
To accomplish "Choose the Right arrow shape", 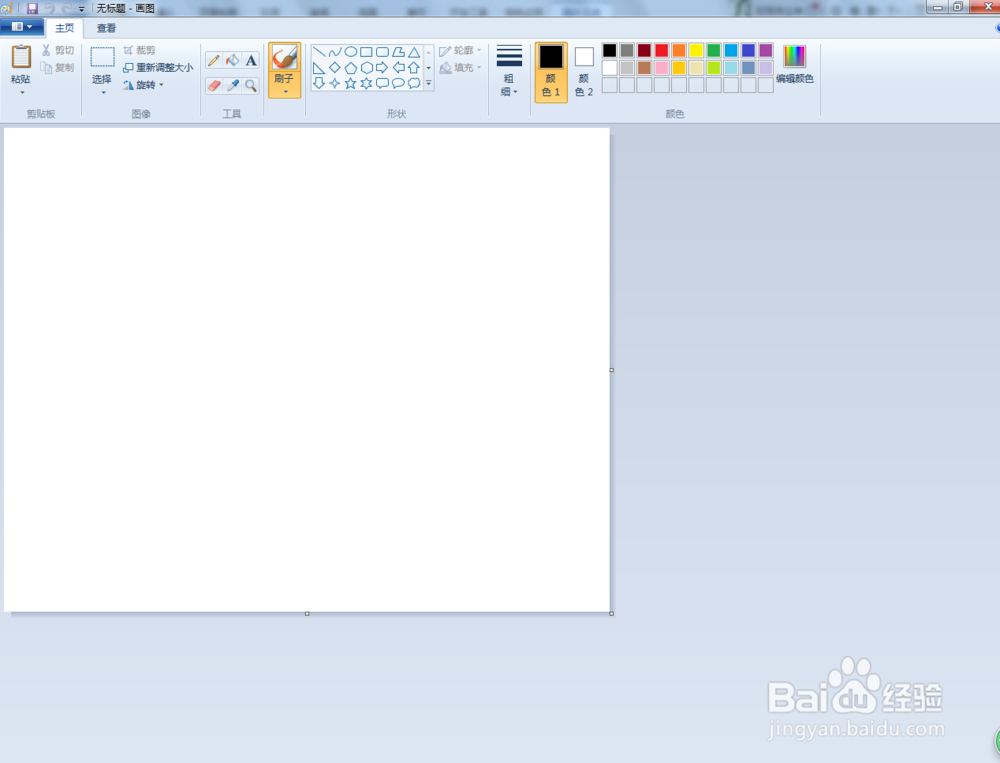I will point(382,68).
